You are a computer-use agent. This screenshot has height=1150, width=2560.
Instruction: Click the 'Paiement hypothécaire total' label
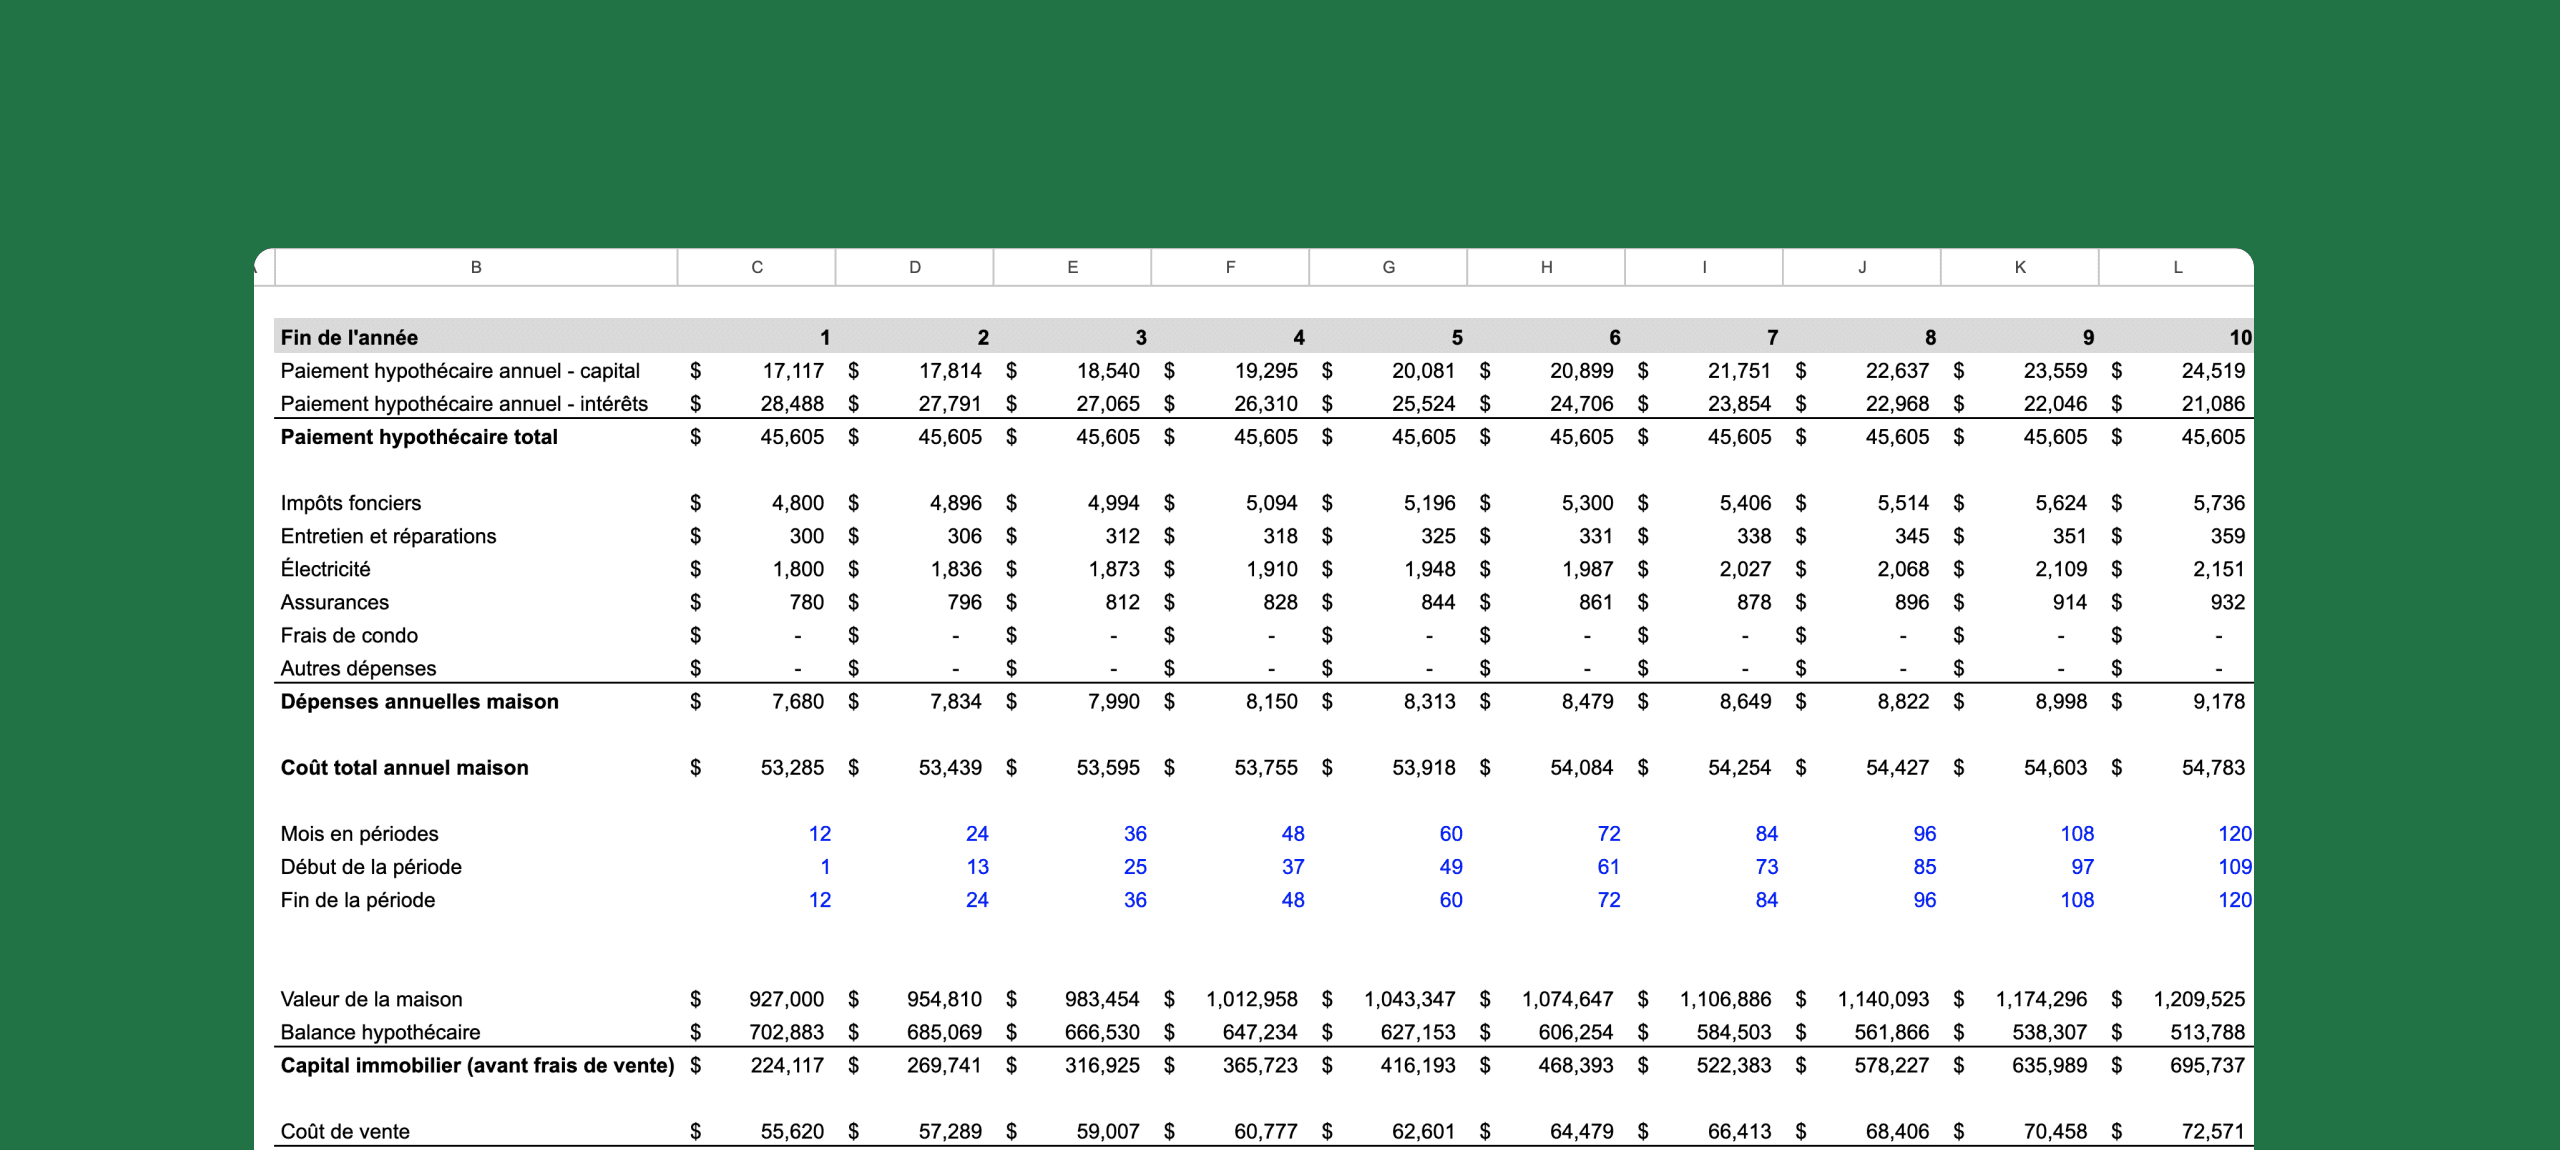point(419,437)
